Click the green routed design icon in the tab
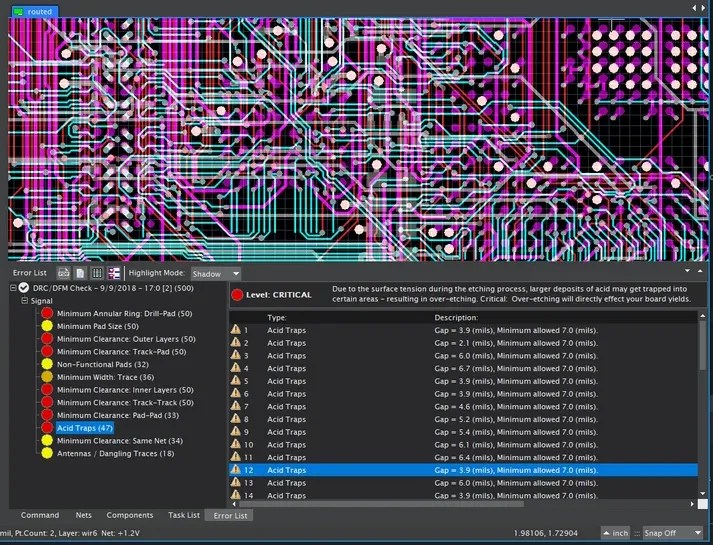Screen dimensions: 713x545 (x=19, y=12)
